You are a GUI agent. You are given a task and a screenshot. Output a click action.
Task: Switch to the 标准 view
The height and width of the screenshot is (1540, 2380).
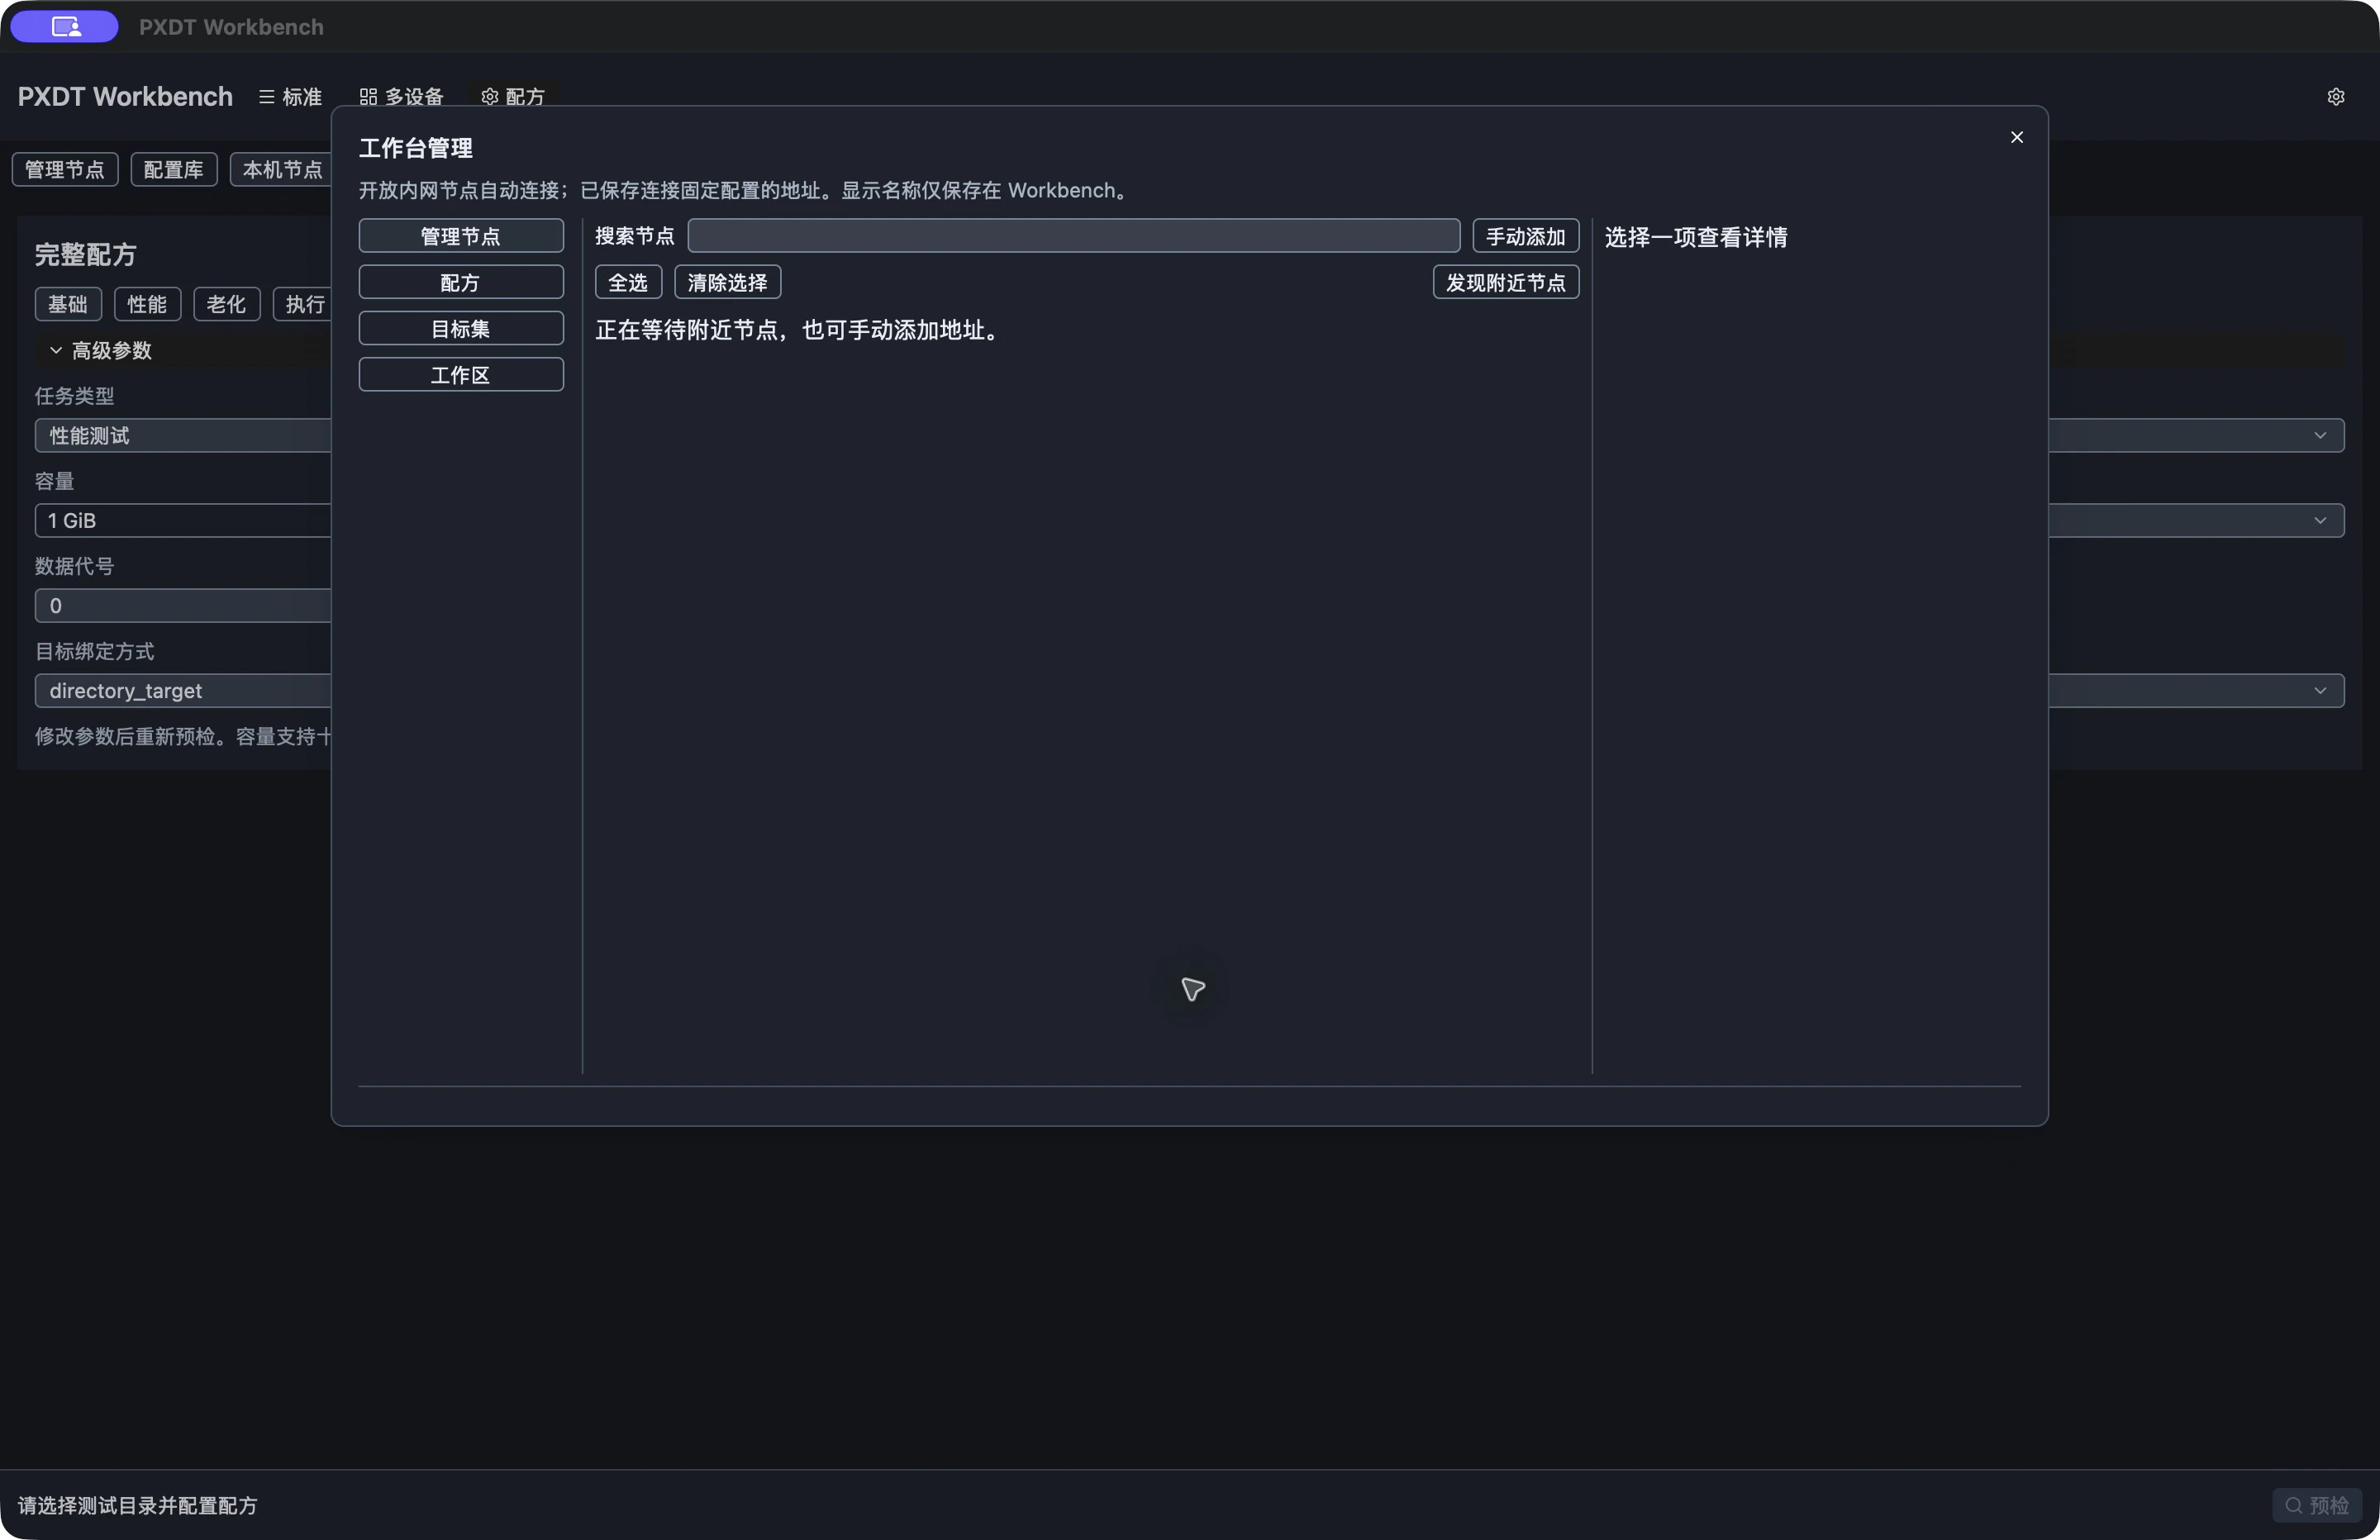pos(291,97)
